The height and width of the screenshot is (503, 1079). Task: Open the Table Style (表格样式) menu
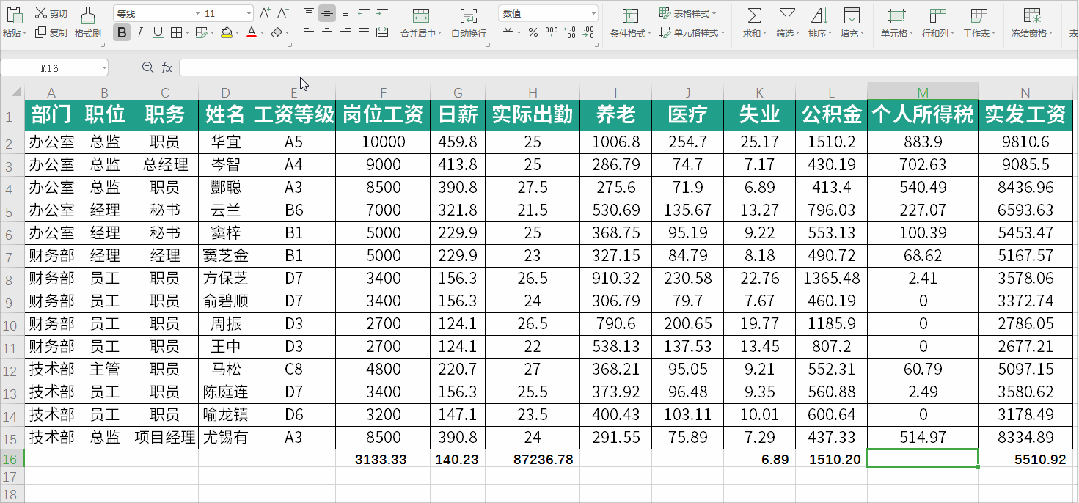pyautogui.click(x=687, y=13)
